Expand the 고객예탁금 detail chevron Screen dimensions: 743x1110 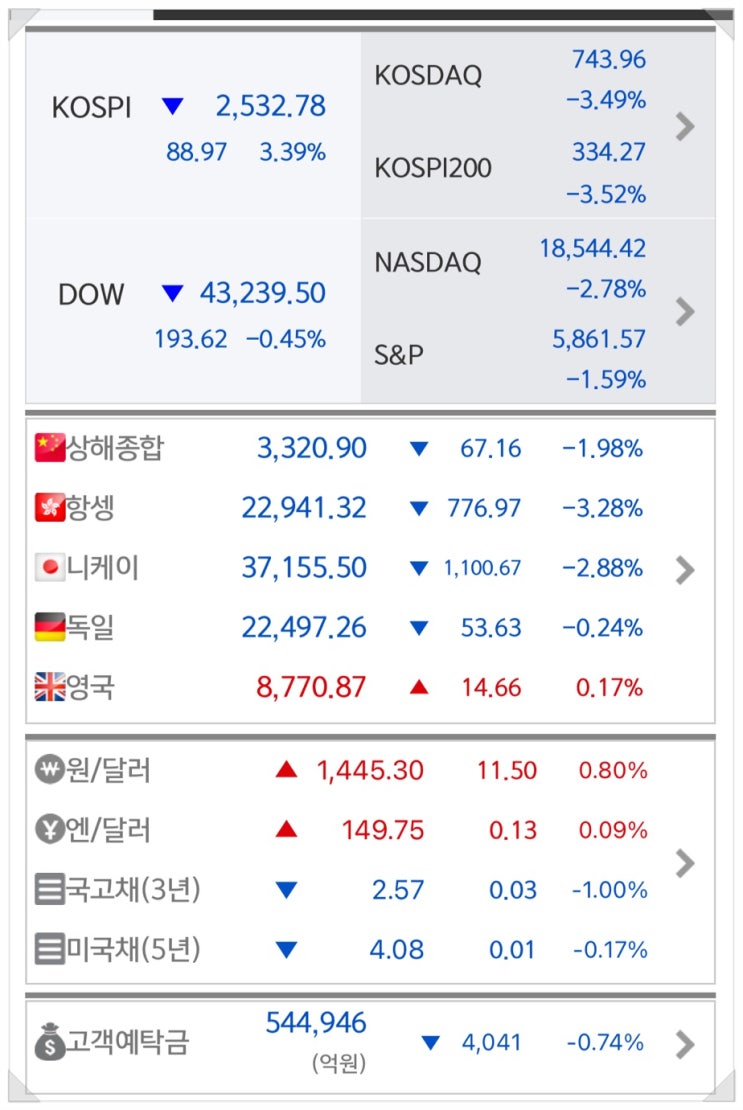(685, 1044)
